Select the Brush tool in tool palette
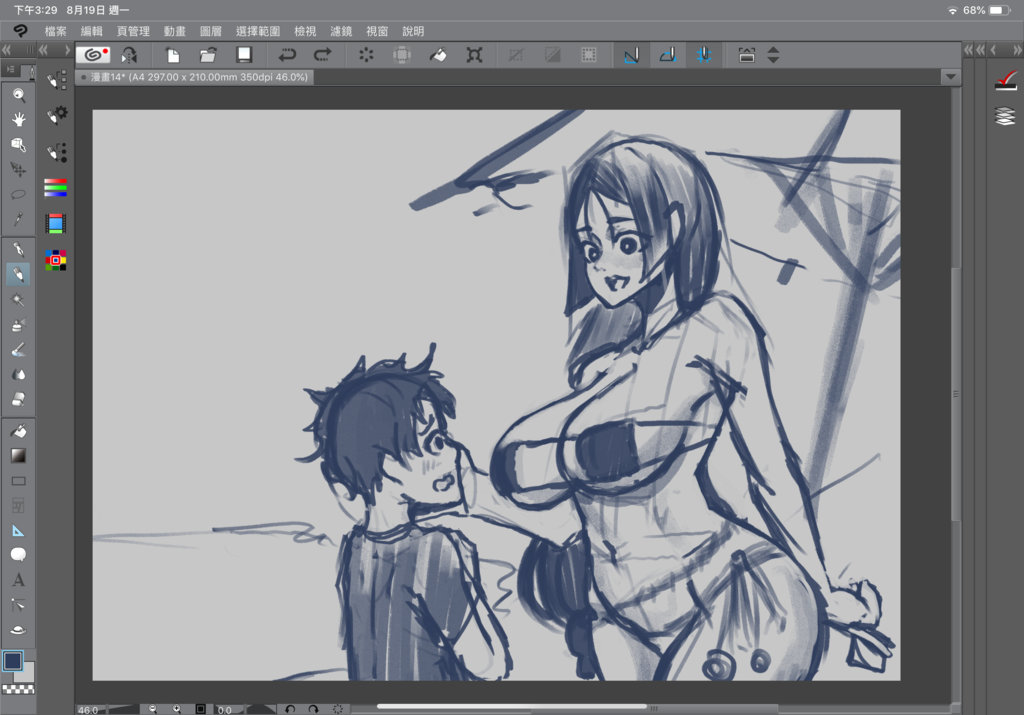The height and width of the screenshot is (715, 1024). coord(18,349)
